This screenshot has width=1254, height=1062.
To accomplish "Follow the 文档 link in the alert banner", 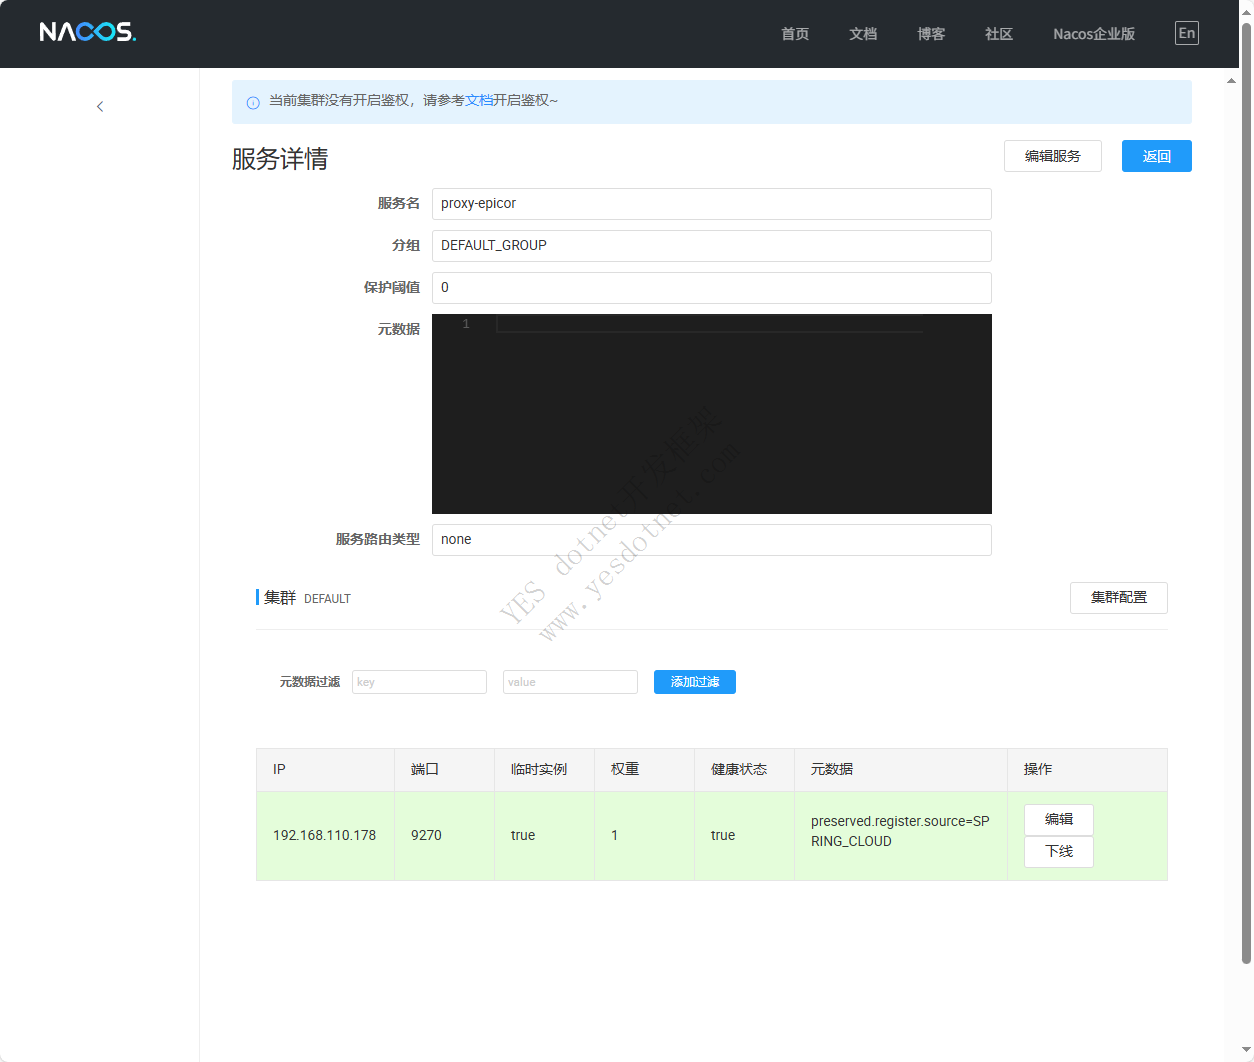I will click(479, 100).
